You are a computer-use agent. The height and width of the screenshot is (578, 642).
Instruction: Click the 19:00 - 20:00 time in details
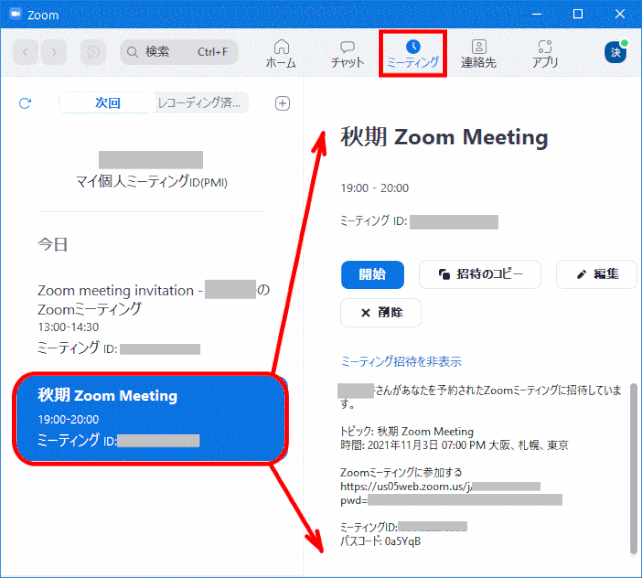click(x=375, y=188)
